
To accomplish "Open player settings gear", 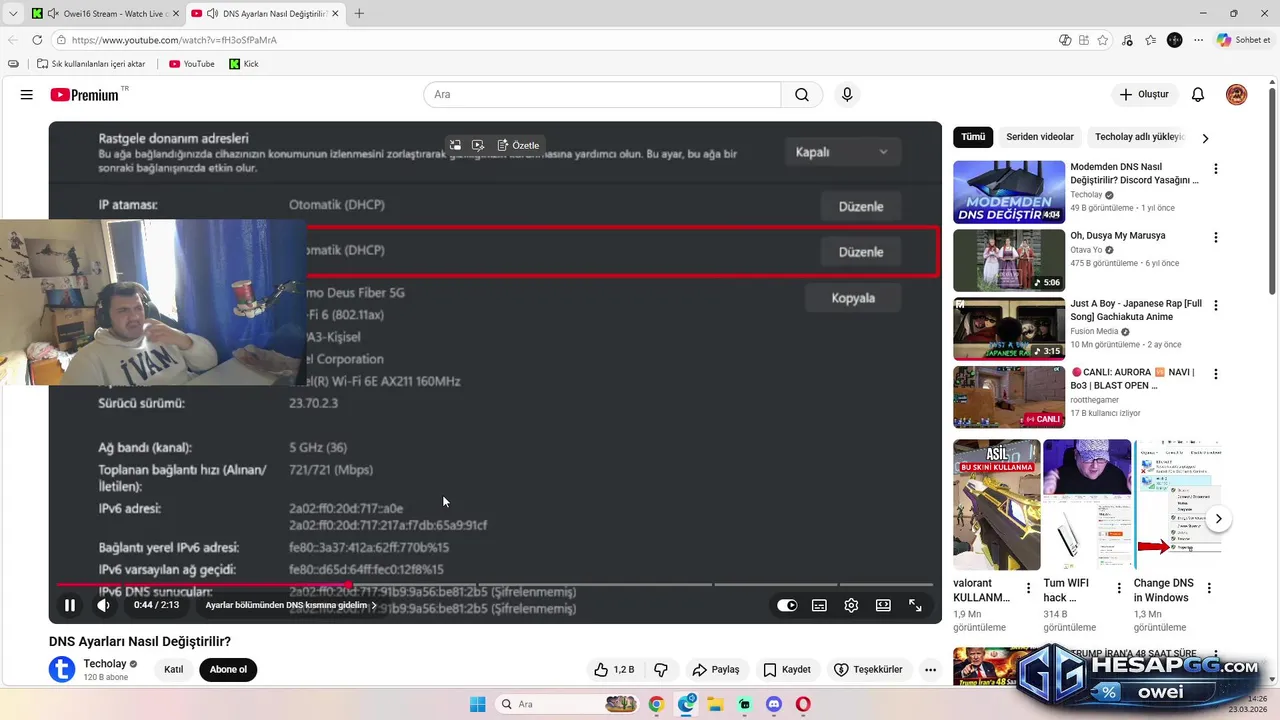I will 851,605.
